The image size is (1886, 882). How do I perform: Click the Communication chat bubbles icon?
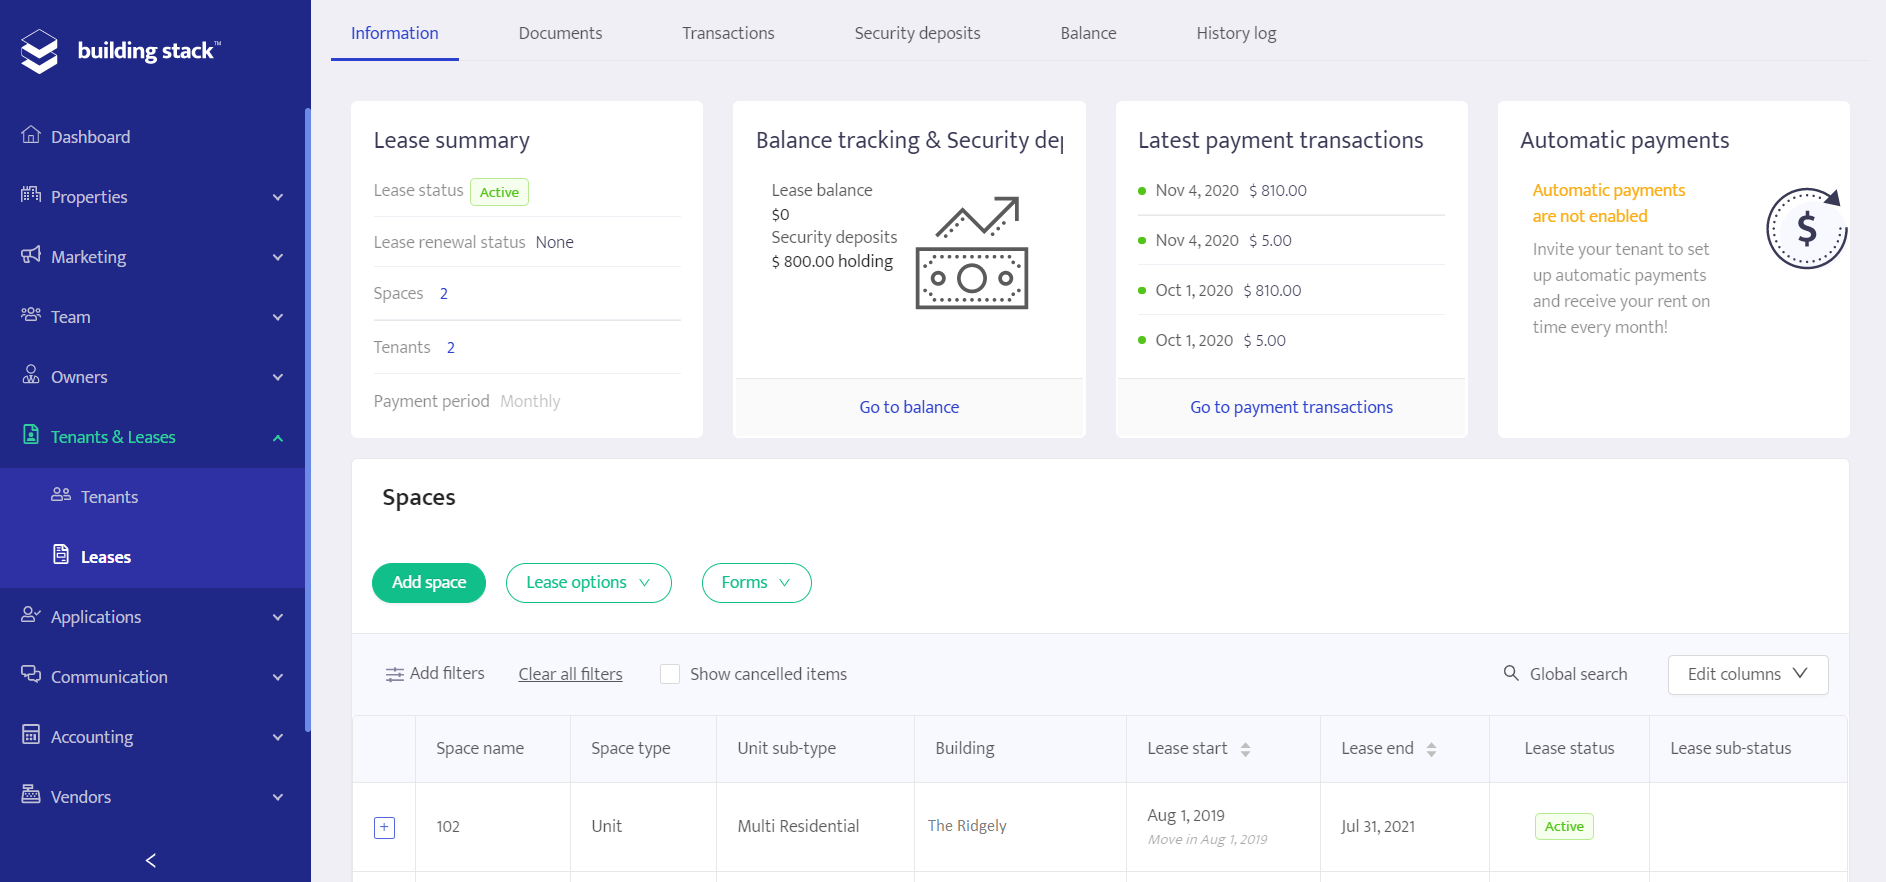point(31,675)
